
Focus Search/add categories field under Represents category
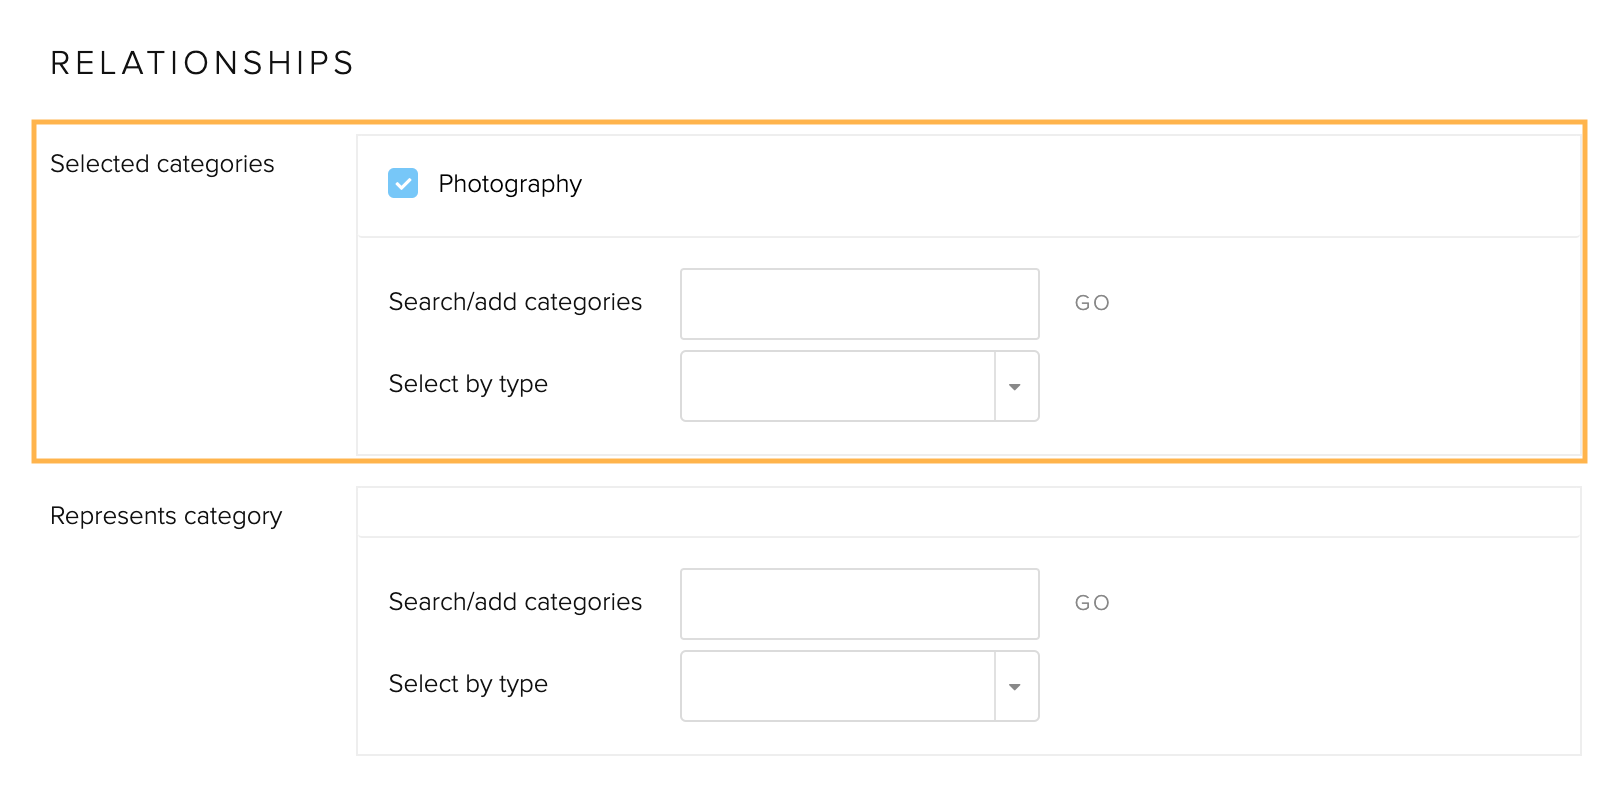(860, 604)
